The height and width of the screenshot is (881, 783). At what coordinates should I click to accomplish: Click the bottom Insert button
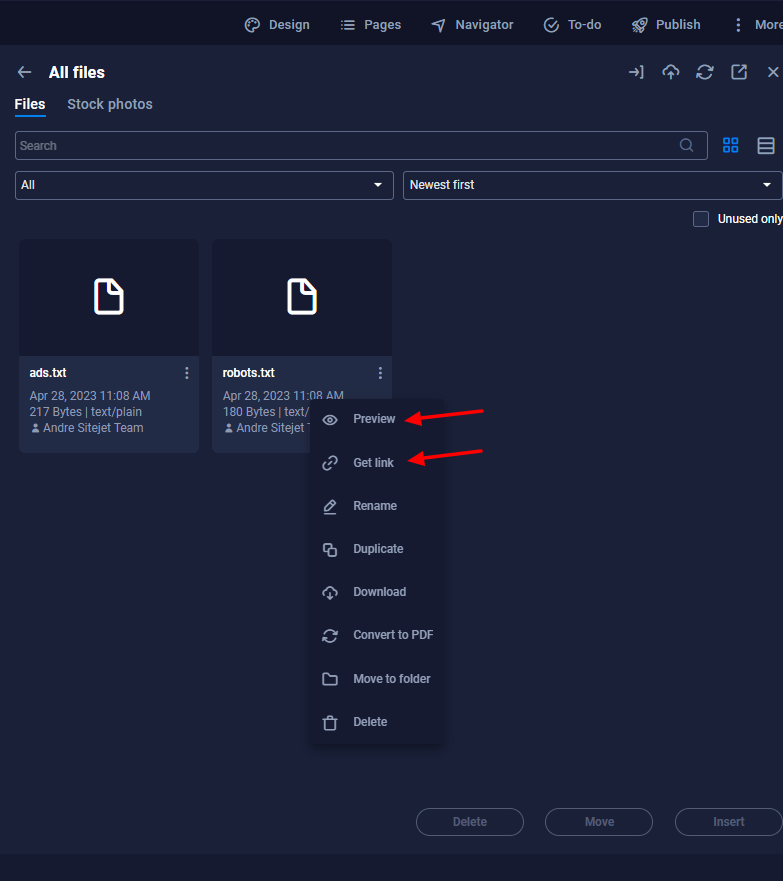click(x=729, y=822)
